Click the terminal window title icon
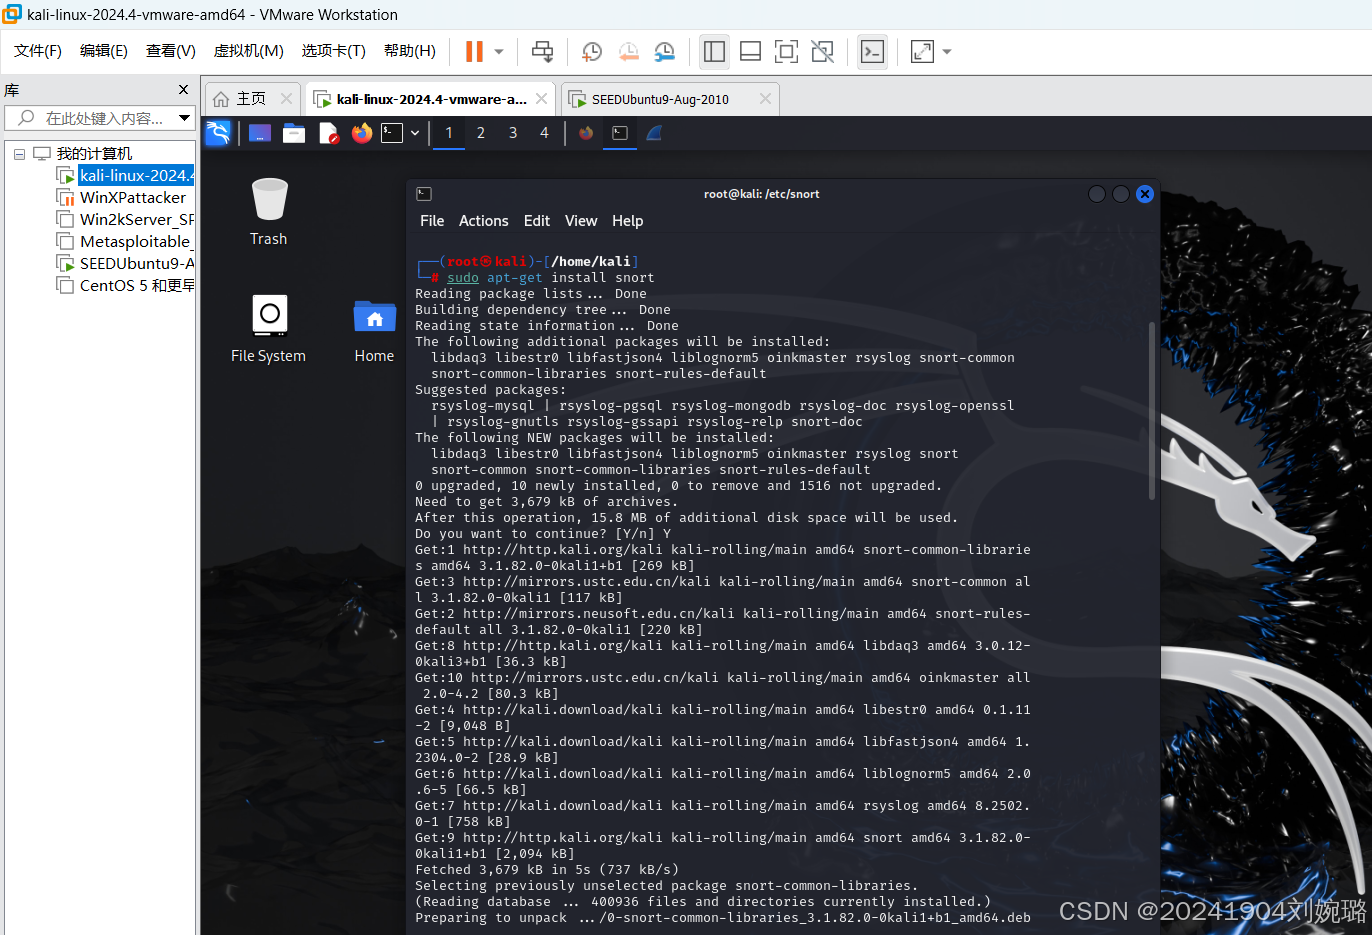 [x=424, y=194]
